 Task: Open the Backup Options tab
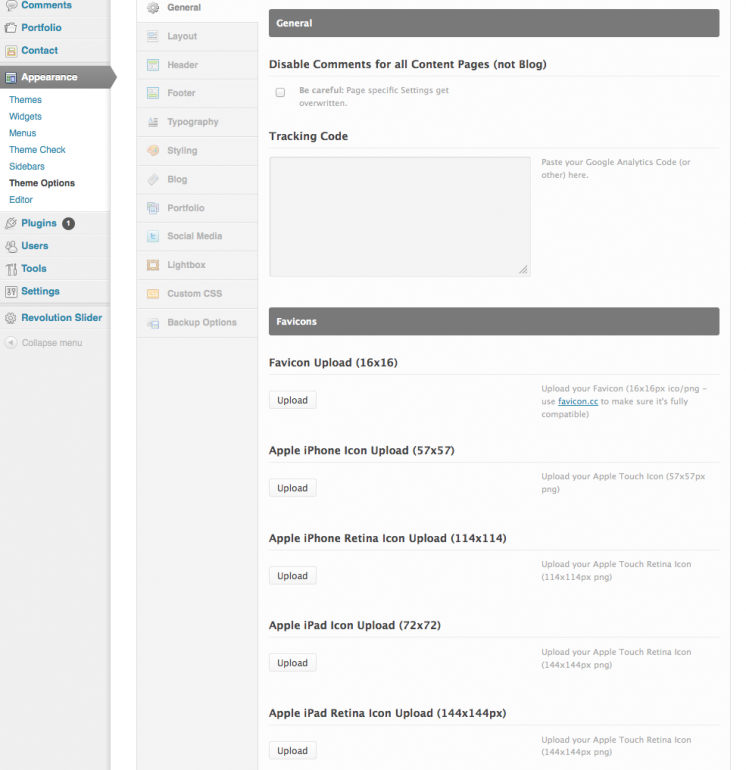coord(197,323)
